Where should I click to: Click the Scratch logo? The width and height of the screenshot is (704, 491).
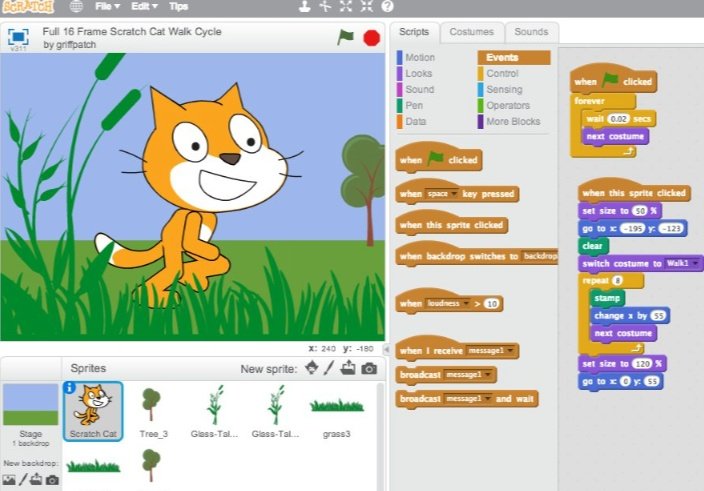pyautogui.click(x=28, y=6)
